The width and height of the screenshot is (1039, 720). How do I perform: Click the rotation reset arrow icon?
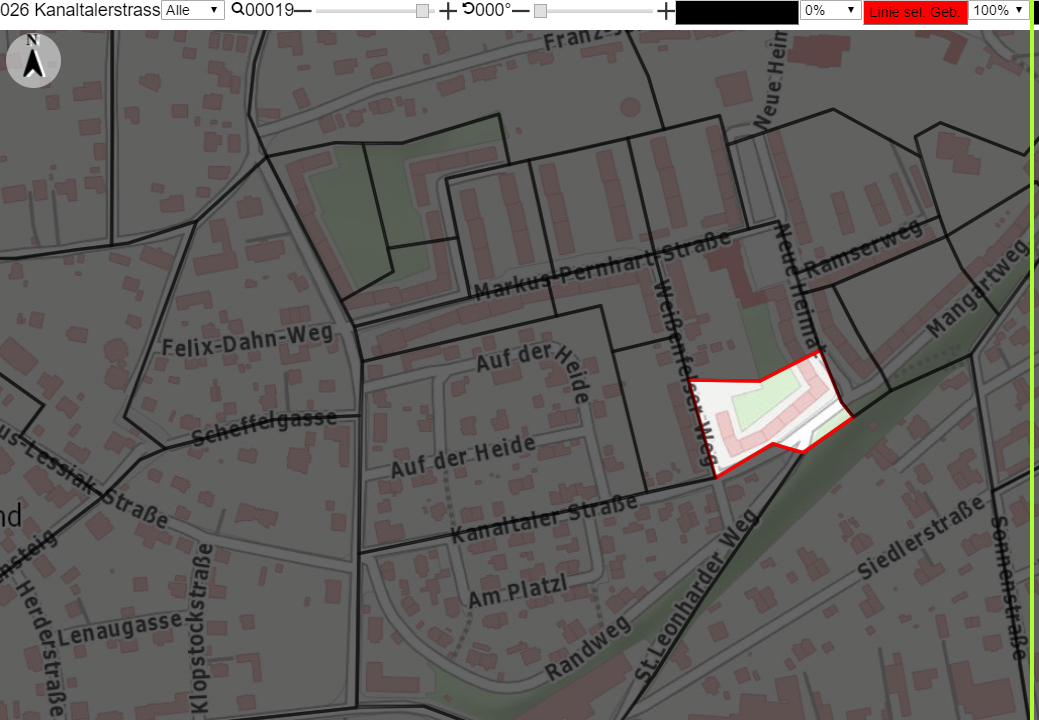pyautogui.click(x=468, y=9)
